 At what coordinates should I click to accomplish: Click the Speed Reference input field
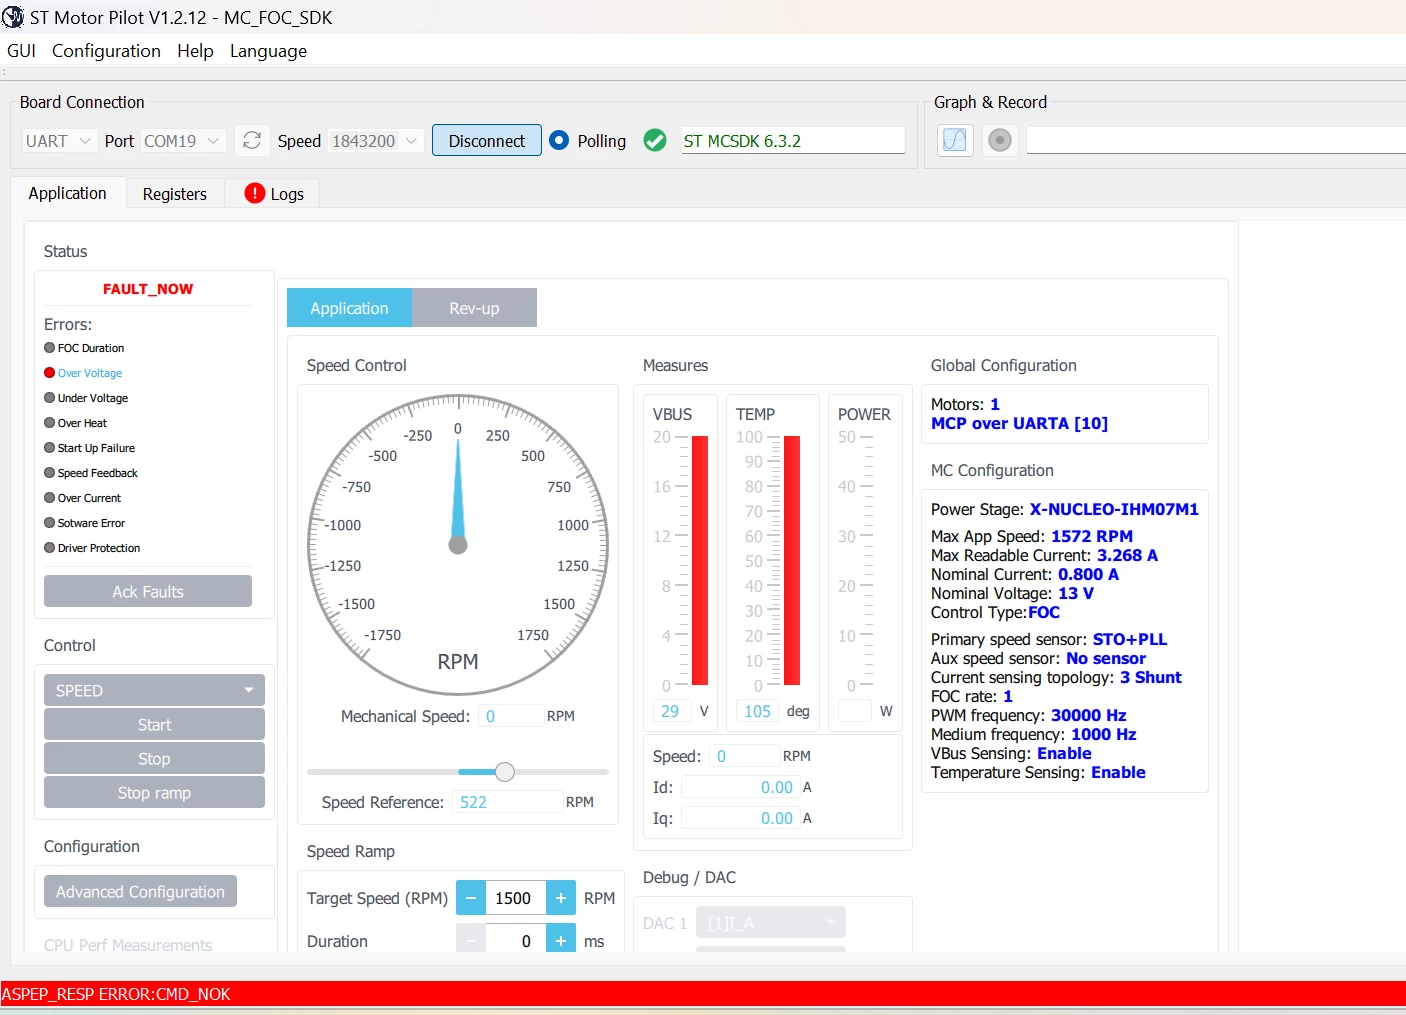click(508, 802)
